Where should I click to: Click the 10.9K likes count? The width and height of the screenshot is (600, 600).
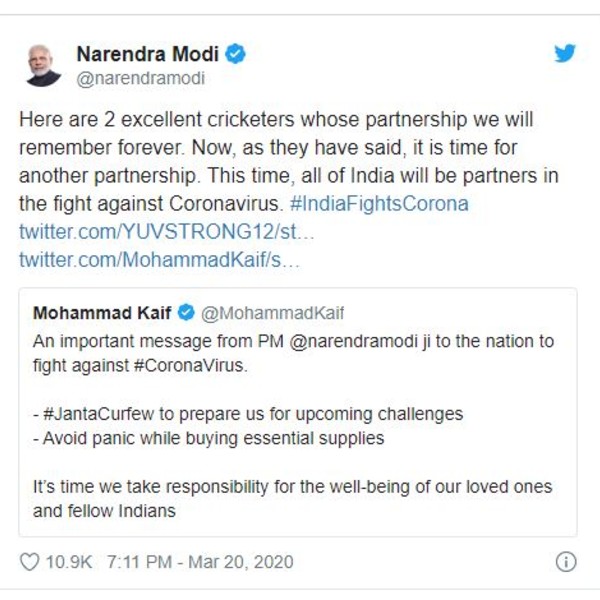[69, 561]
